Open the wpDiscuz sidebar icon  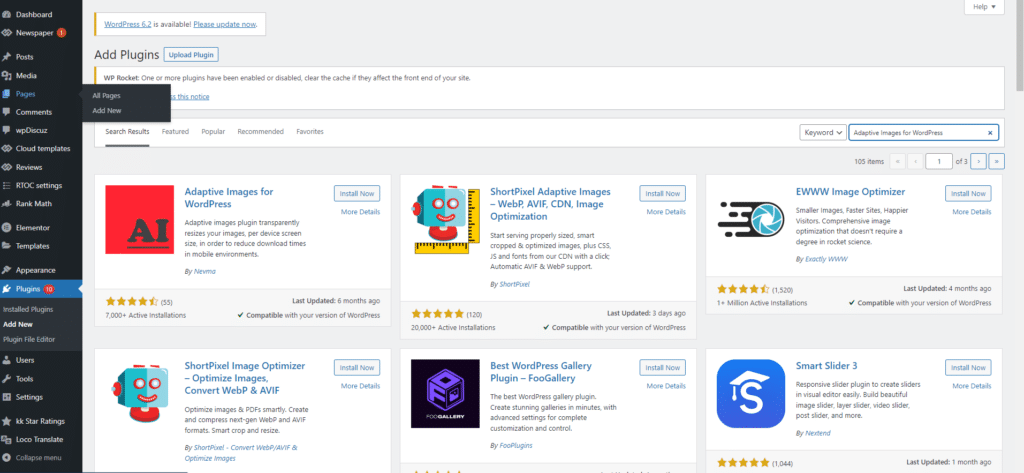tap(7, 130)
